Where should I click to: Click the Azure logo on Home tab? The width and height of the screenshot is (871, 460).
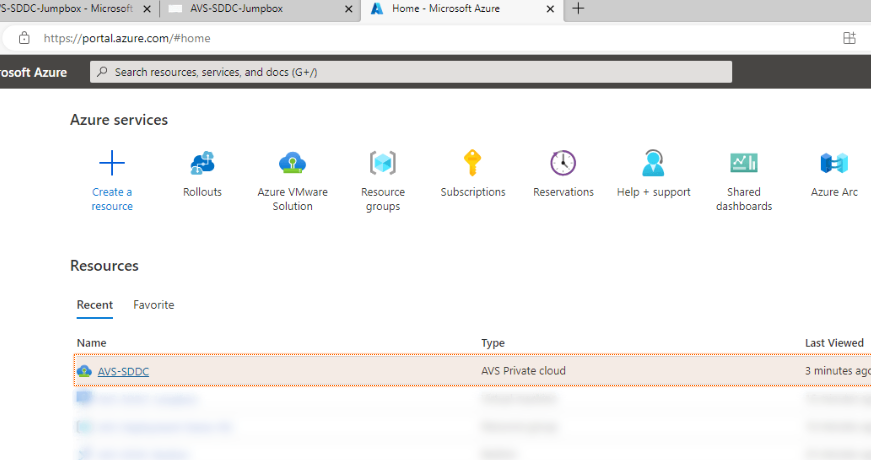[377, 8]
